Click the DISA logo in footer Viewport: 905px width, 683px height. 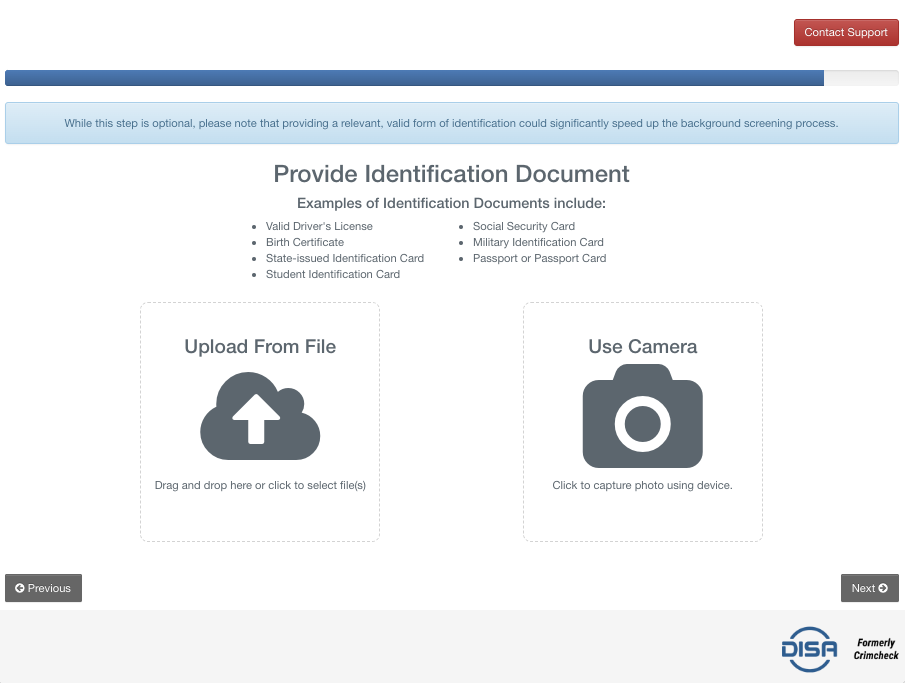(808, 649)
